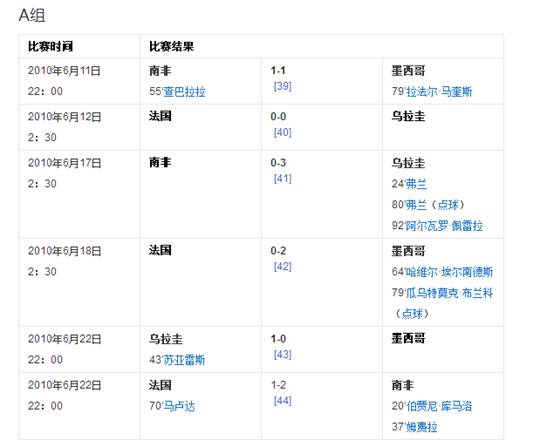The height and width of the screenshot is (440, 554).
Task: Click the 2:30 time under June 17
Action: click(x=42, y=183)
